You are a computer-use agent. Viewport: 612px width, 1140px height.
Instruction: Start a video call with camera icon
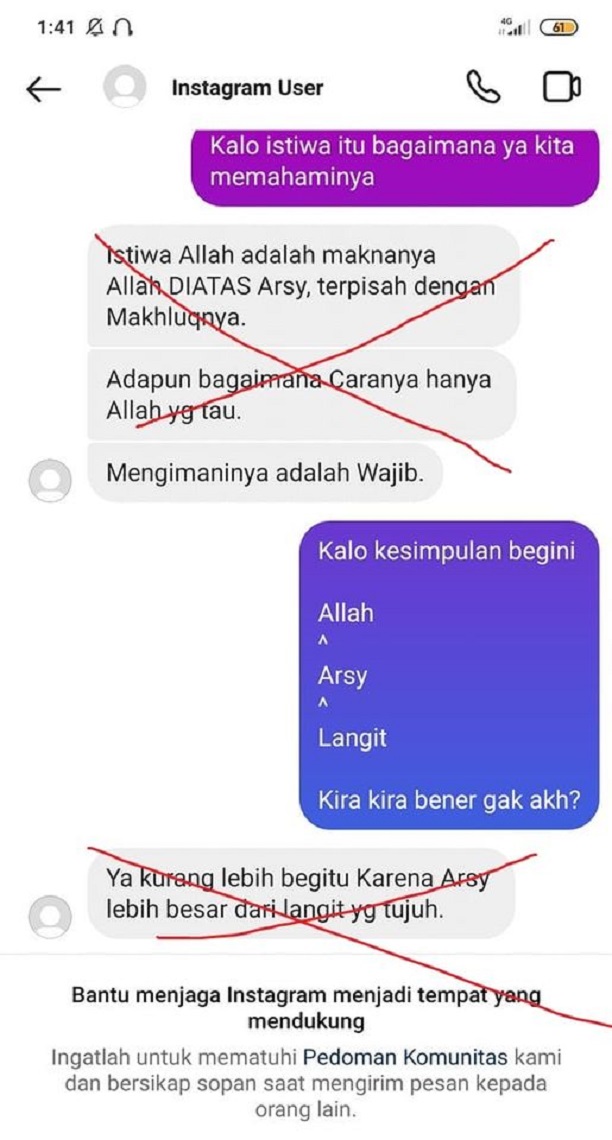pyautogui.click(x=562, y=87)
